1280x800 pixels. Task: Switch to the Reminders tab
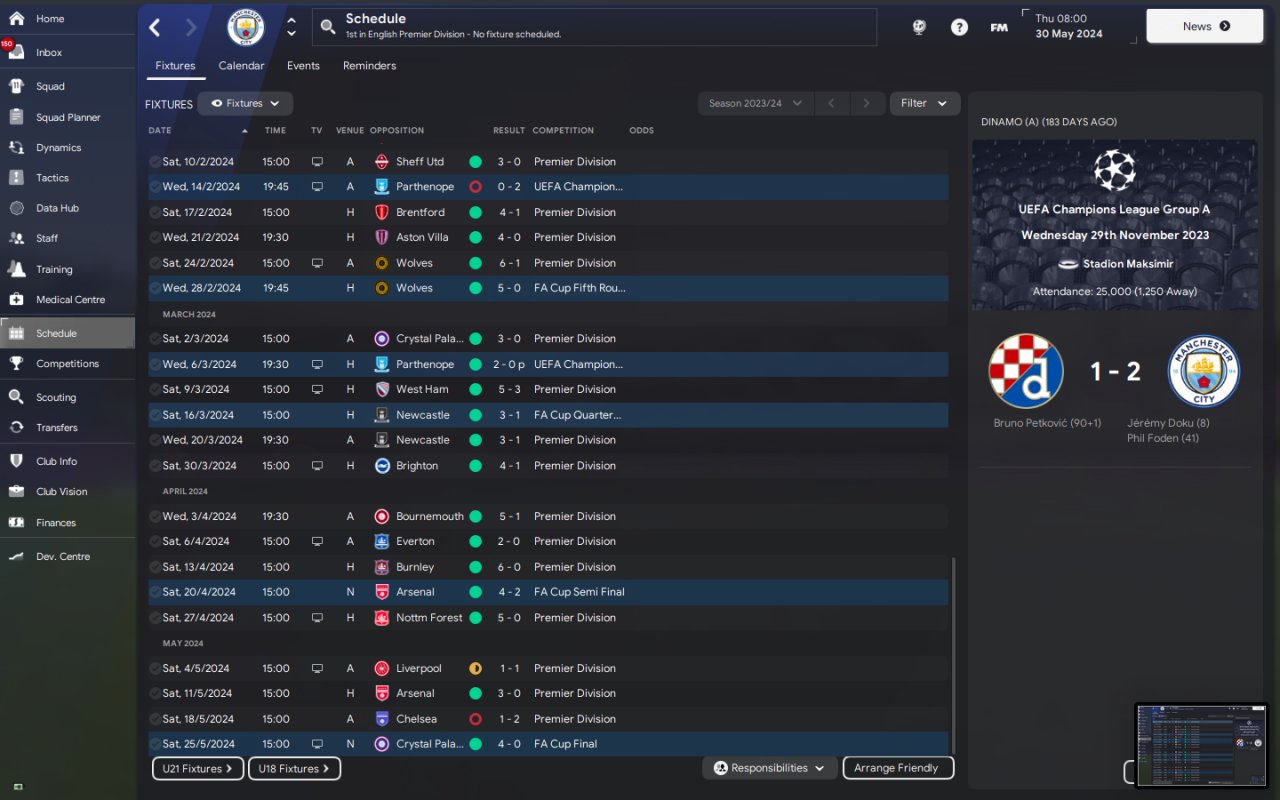tap(370, 66)
